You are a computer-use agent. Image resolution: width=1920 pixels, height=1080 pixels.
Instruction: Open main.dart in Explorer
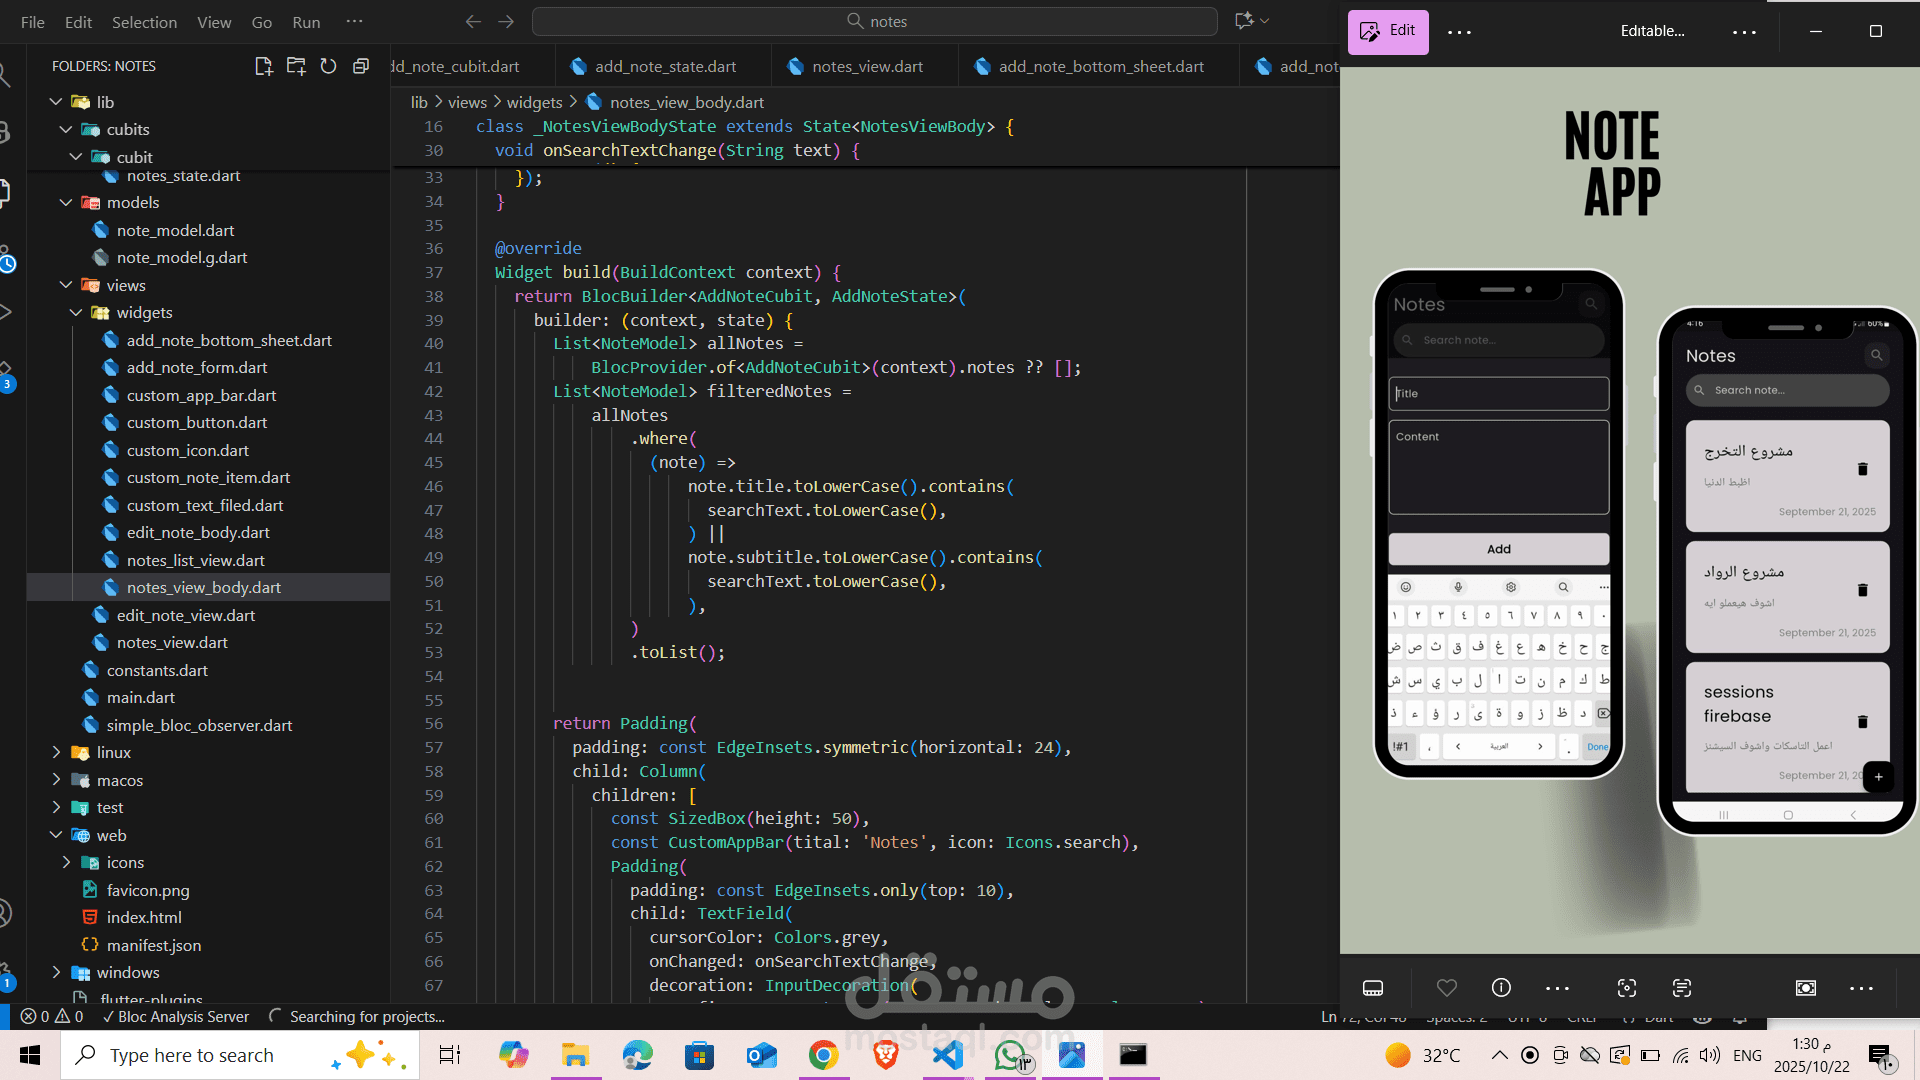[x=140, y=697]
